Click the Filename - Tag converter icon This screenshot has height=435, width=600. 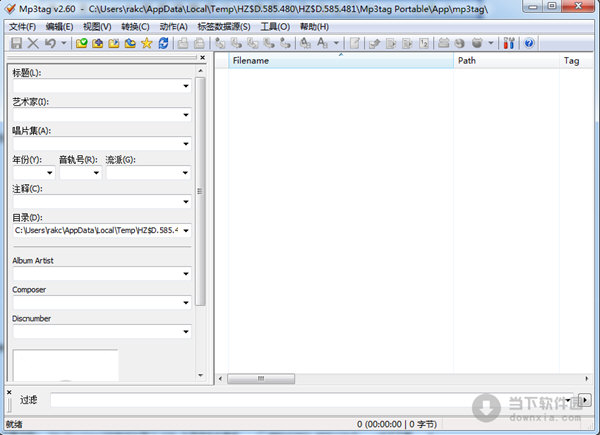pos(236,43)
